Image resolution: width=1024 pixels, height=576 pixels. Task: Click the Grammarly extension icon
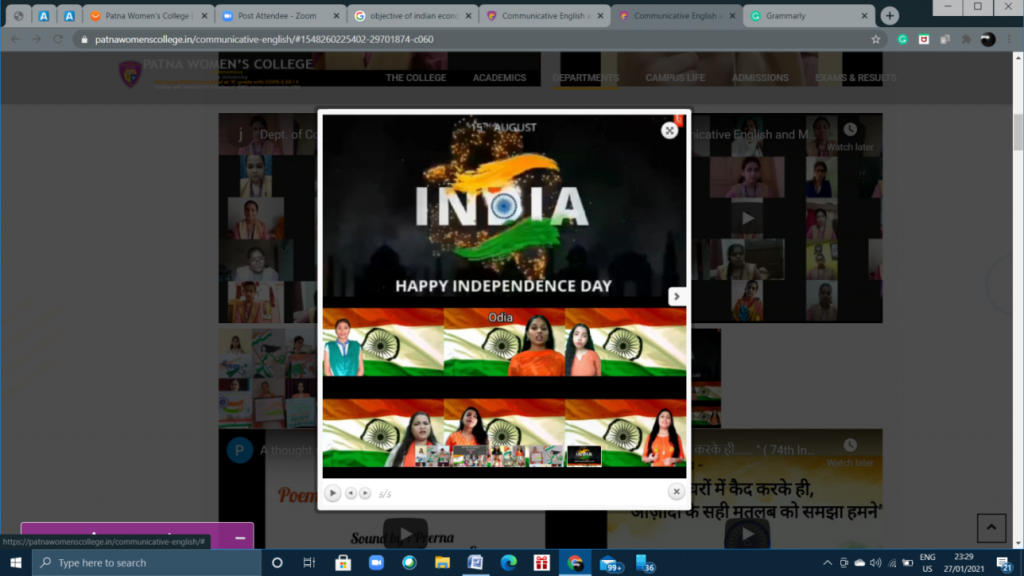point(903,39)
